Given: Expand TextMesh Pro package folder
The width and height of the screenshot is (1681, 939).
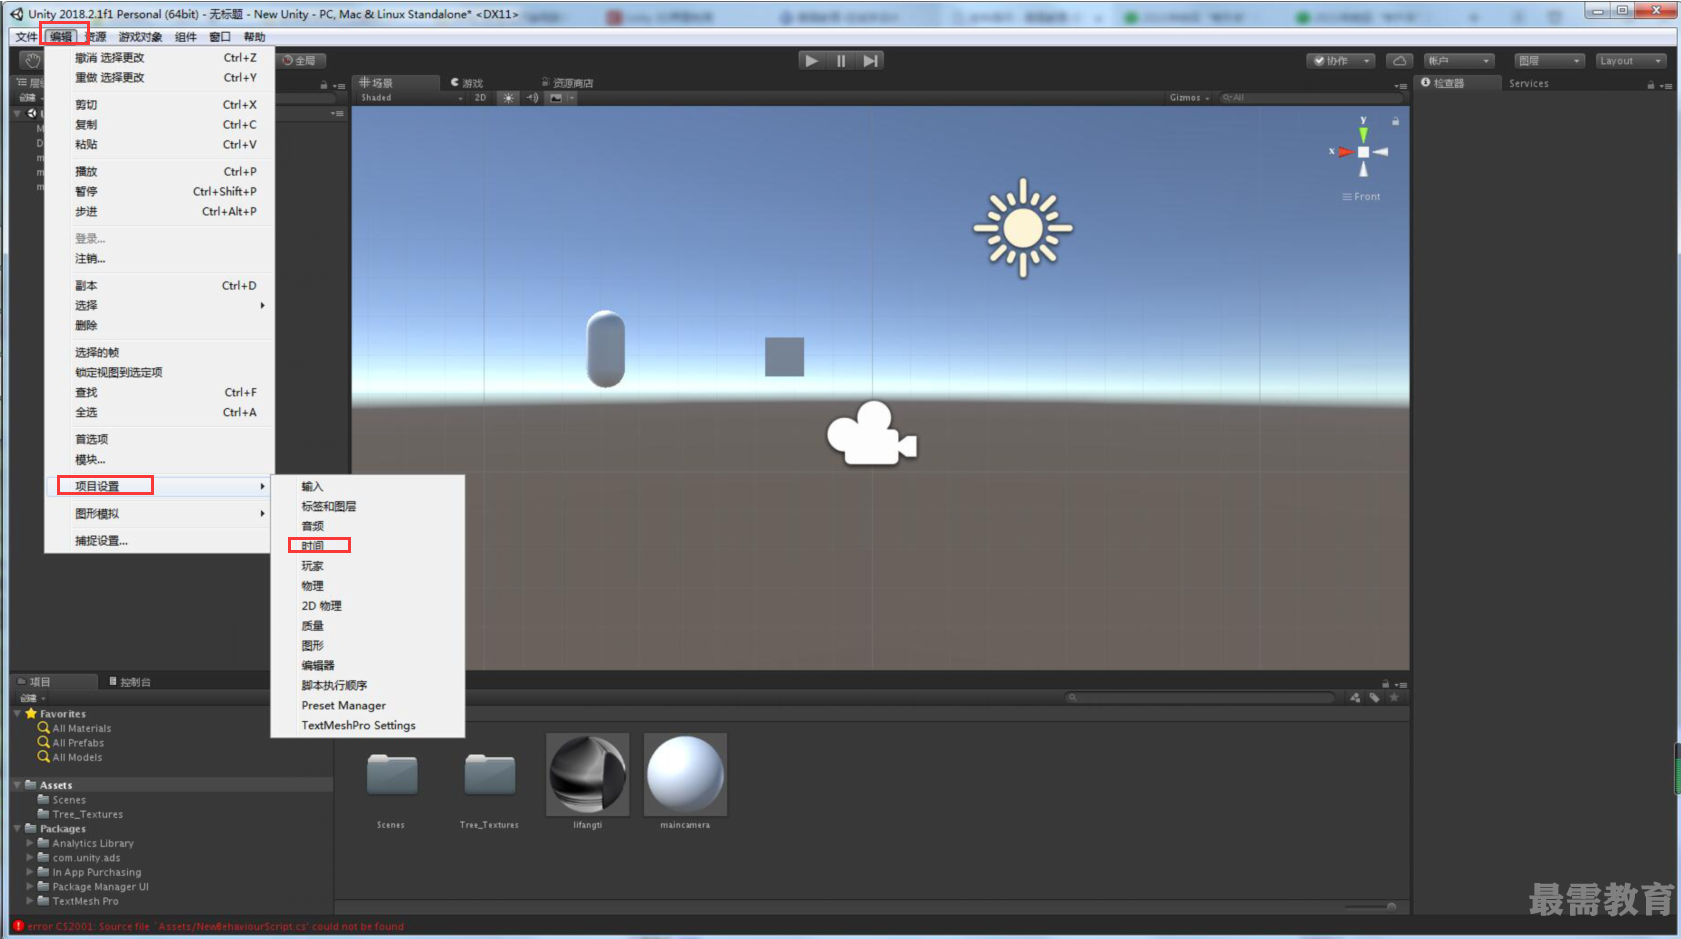Looking at the screenshot, I should point(29,901).
